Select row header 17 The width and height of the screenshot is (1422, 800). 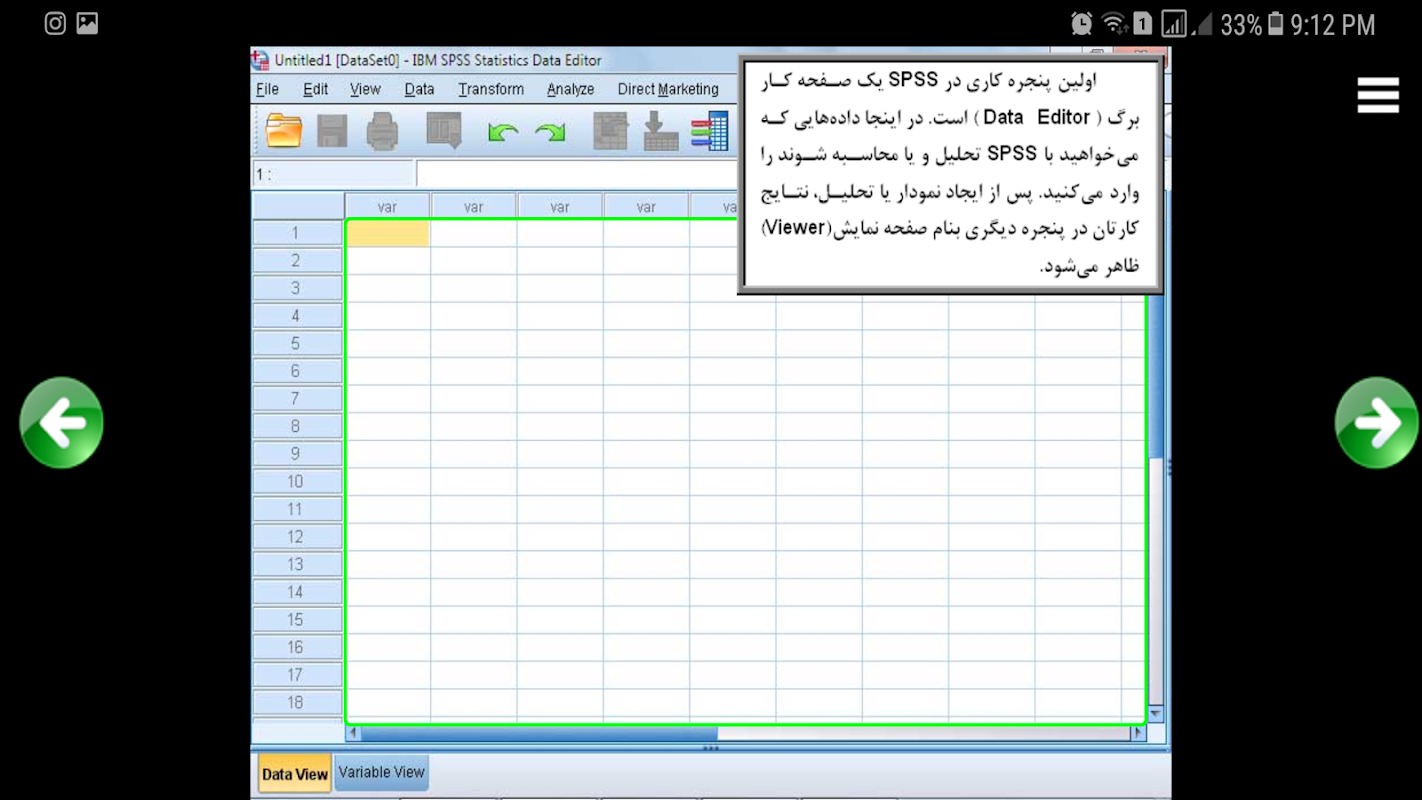click(297, 676)
